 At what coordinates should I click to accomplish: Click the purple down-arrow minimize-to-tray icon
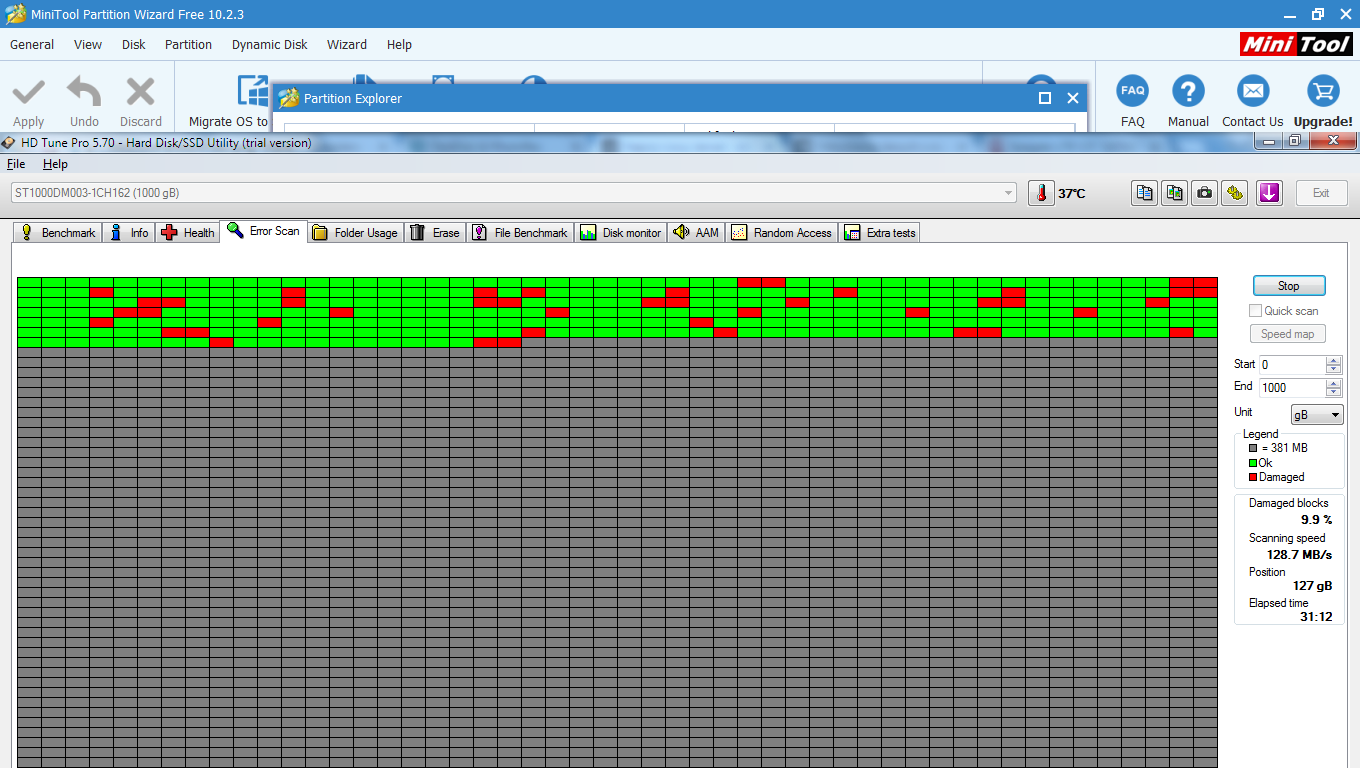1269,193
